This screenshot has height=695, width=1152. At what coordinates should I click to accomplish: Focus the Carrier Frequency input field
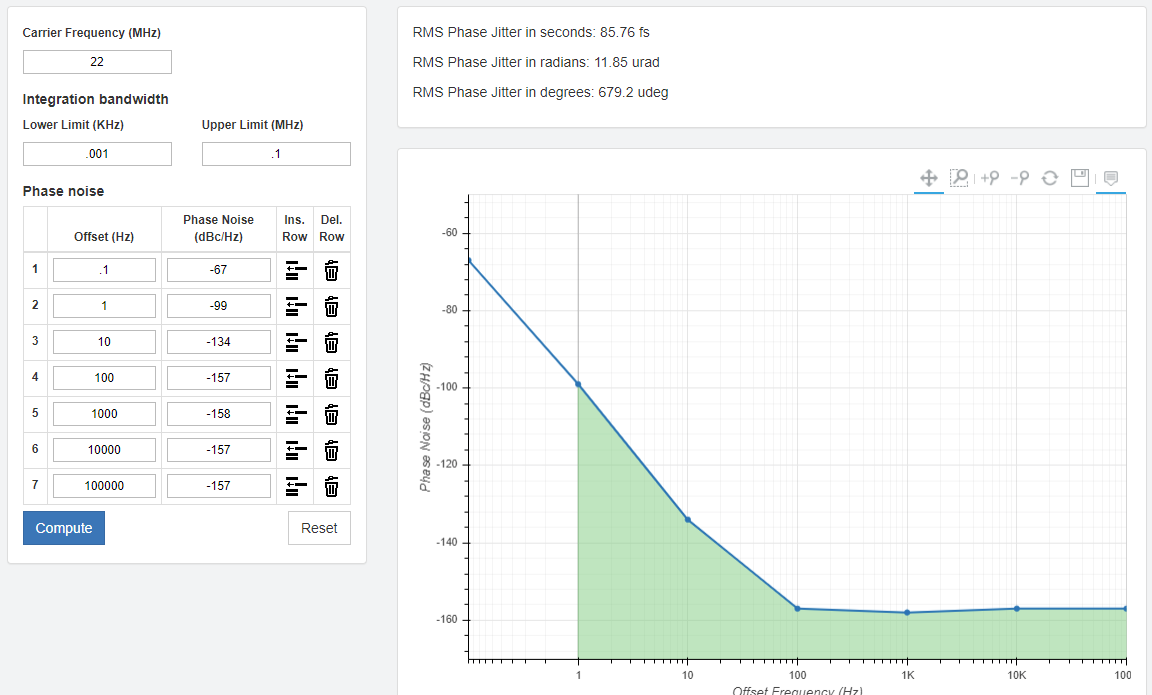point(97,62)
